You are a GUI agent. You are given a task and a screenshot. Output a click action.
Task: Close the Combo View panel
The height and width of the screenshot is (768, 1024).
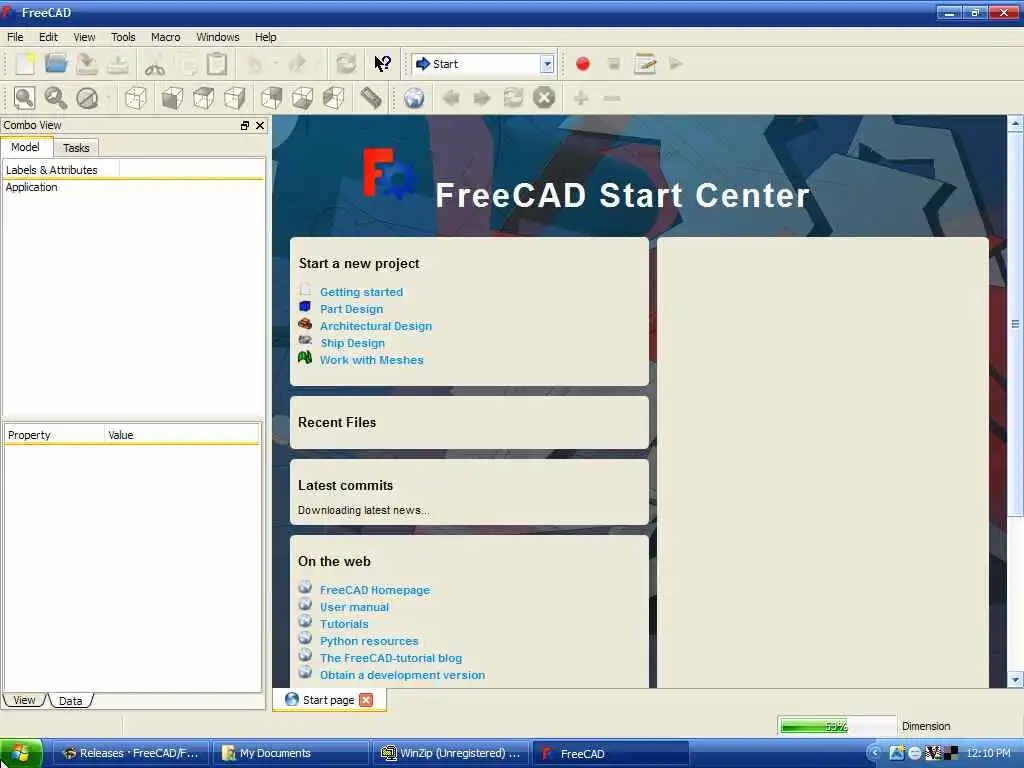coord(260,125)
